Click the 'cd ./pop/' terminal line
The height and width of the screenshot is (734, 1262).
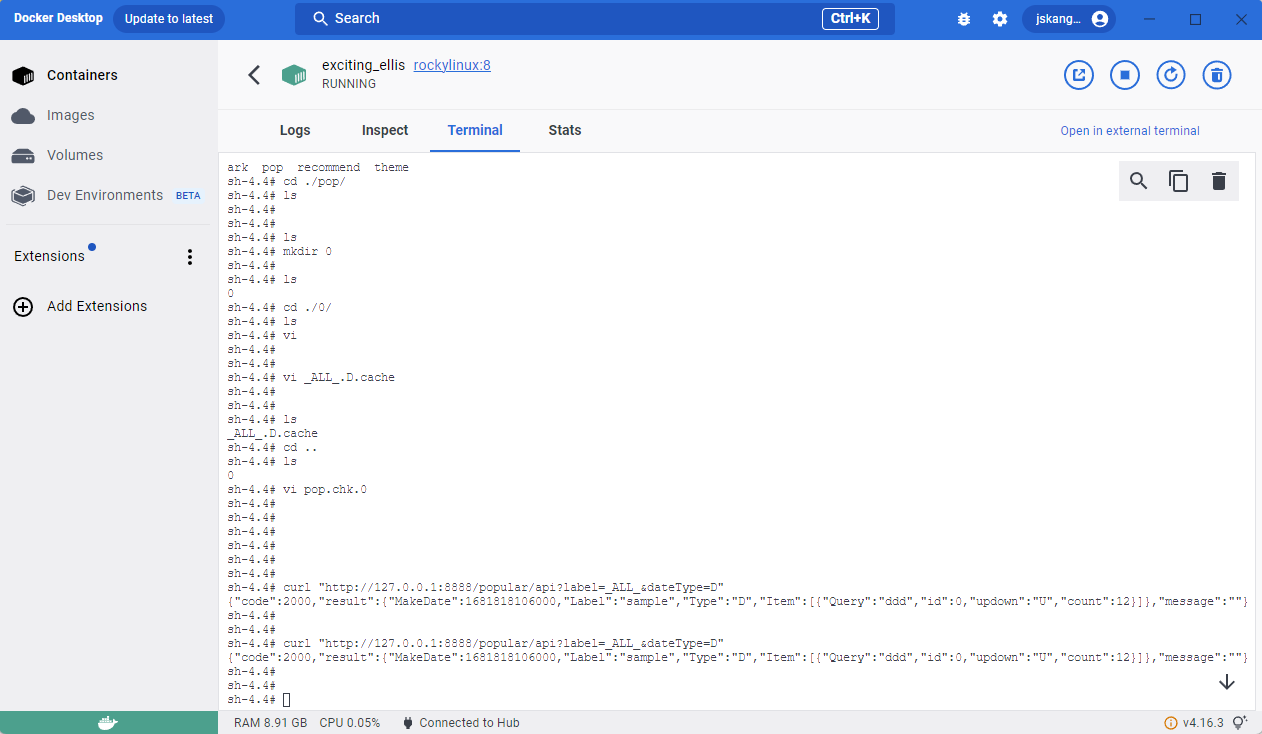(287, 182)
